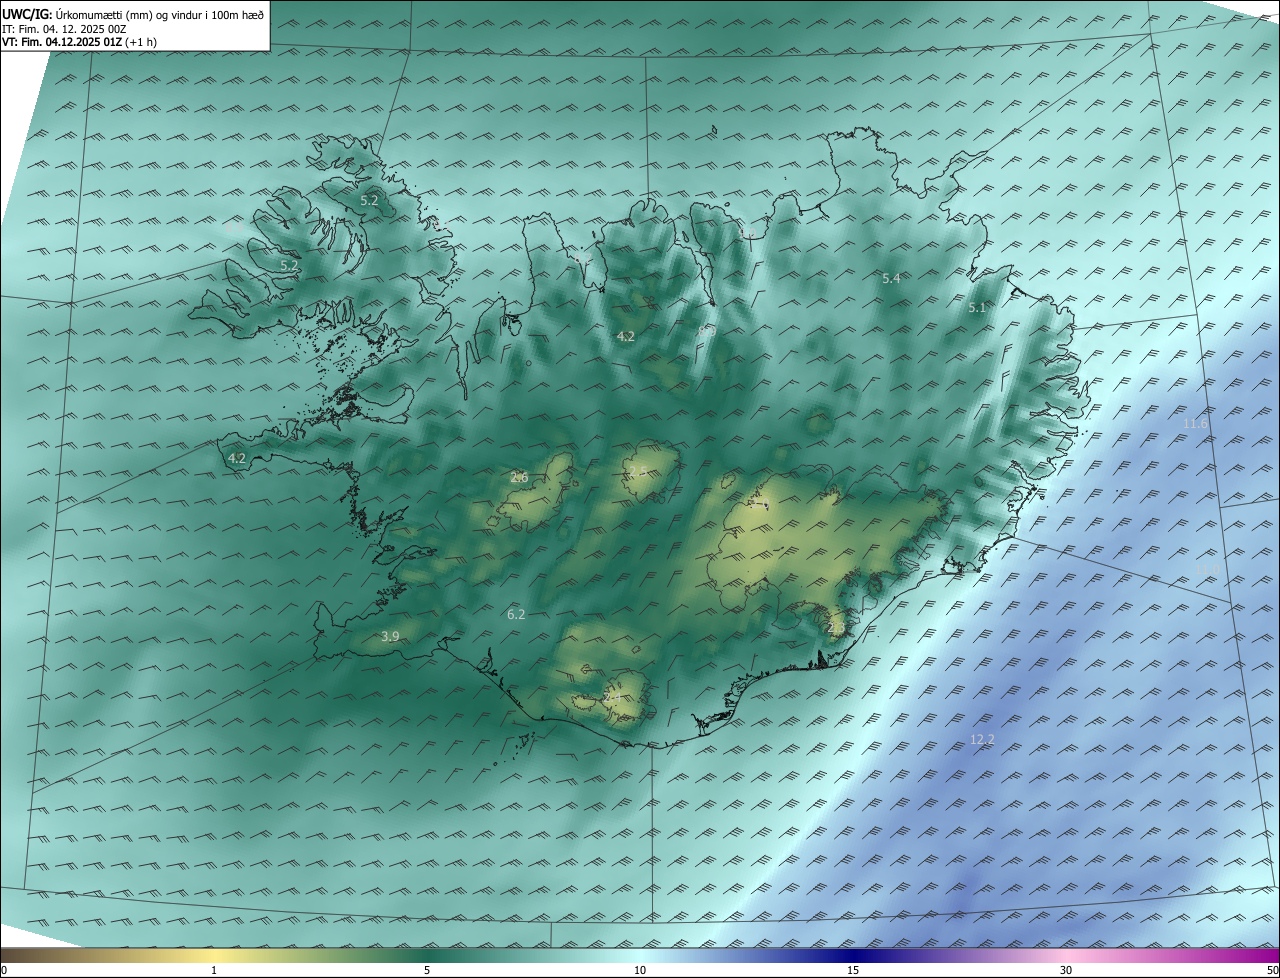The height and width of the screenshot is (978, 1280).
Task: Click the 5.2 value on northern Westfjords
Action: pyautogui.click(x=369, y=200)
